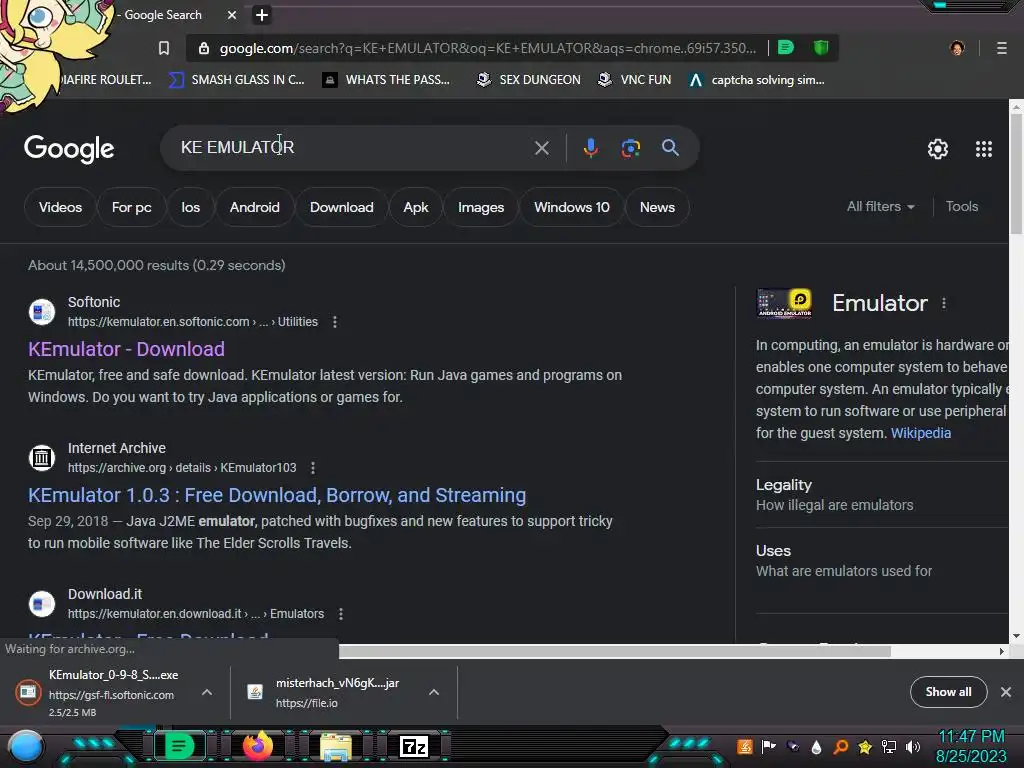Close the downloads bar
1024x768 pixels.
point(1006,692)
